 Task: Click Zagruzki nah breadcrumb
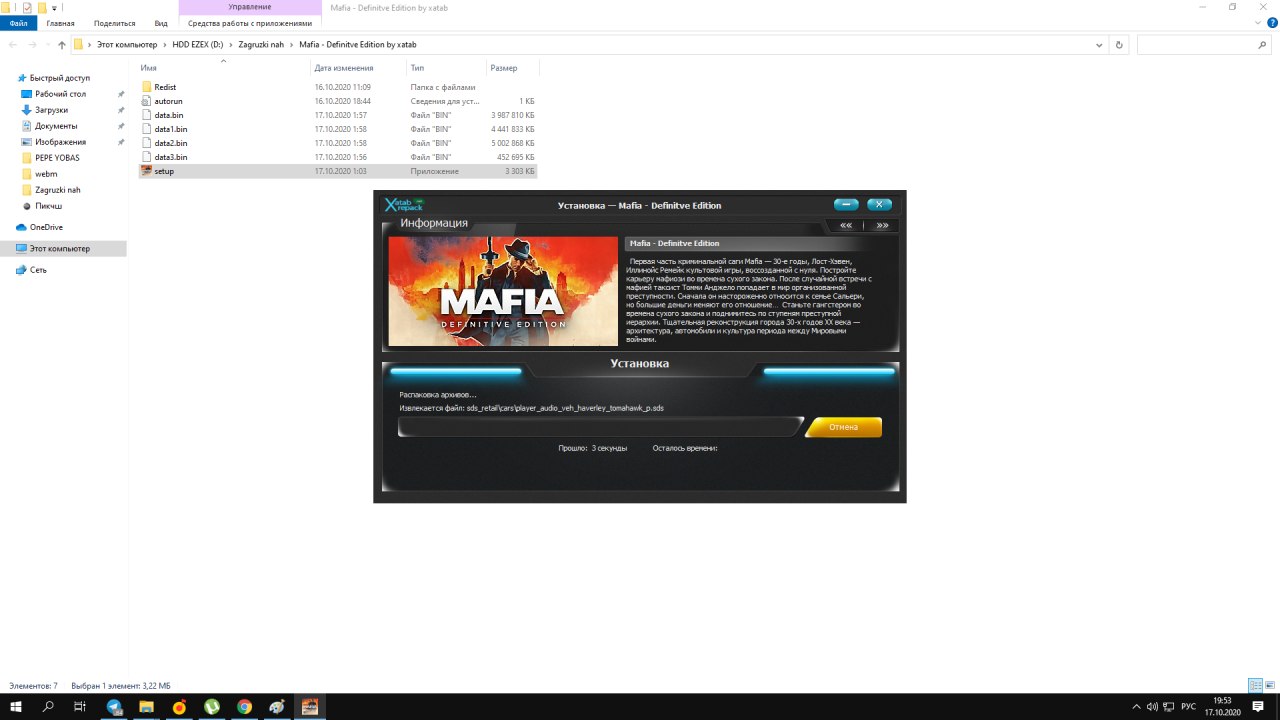click(x=262, y=45)
